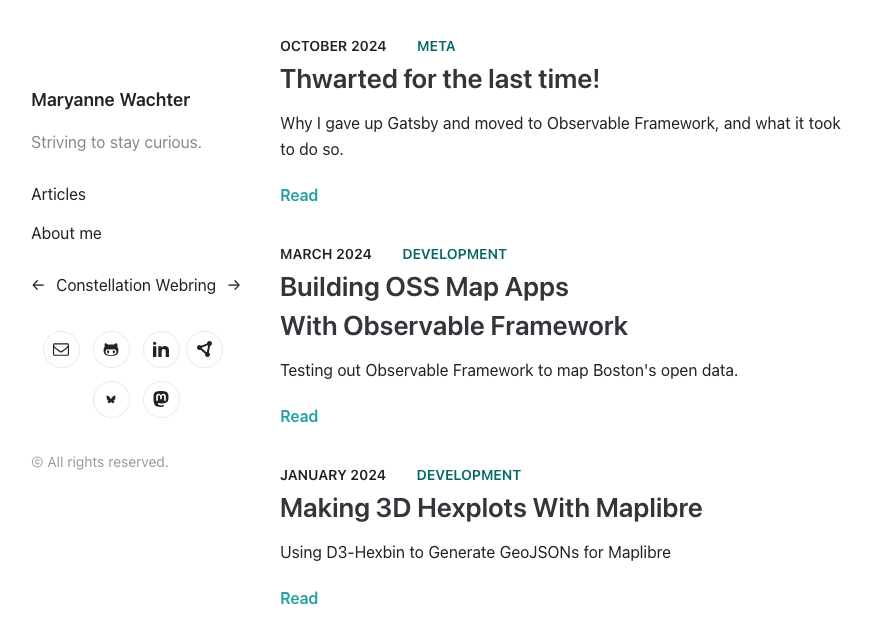Open the LinkedIn profile icon
Screen dimensions: 869x627
pyautogui.click(x=161, y=349)
